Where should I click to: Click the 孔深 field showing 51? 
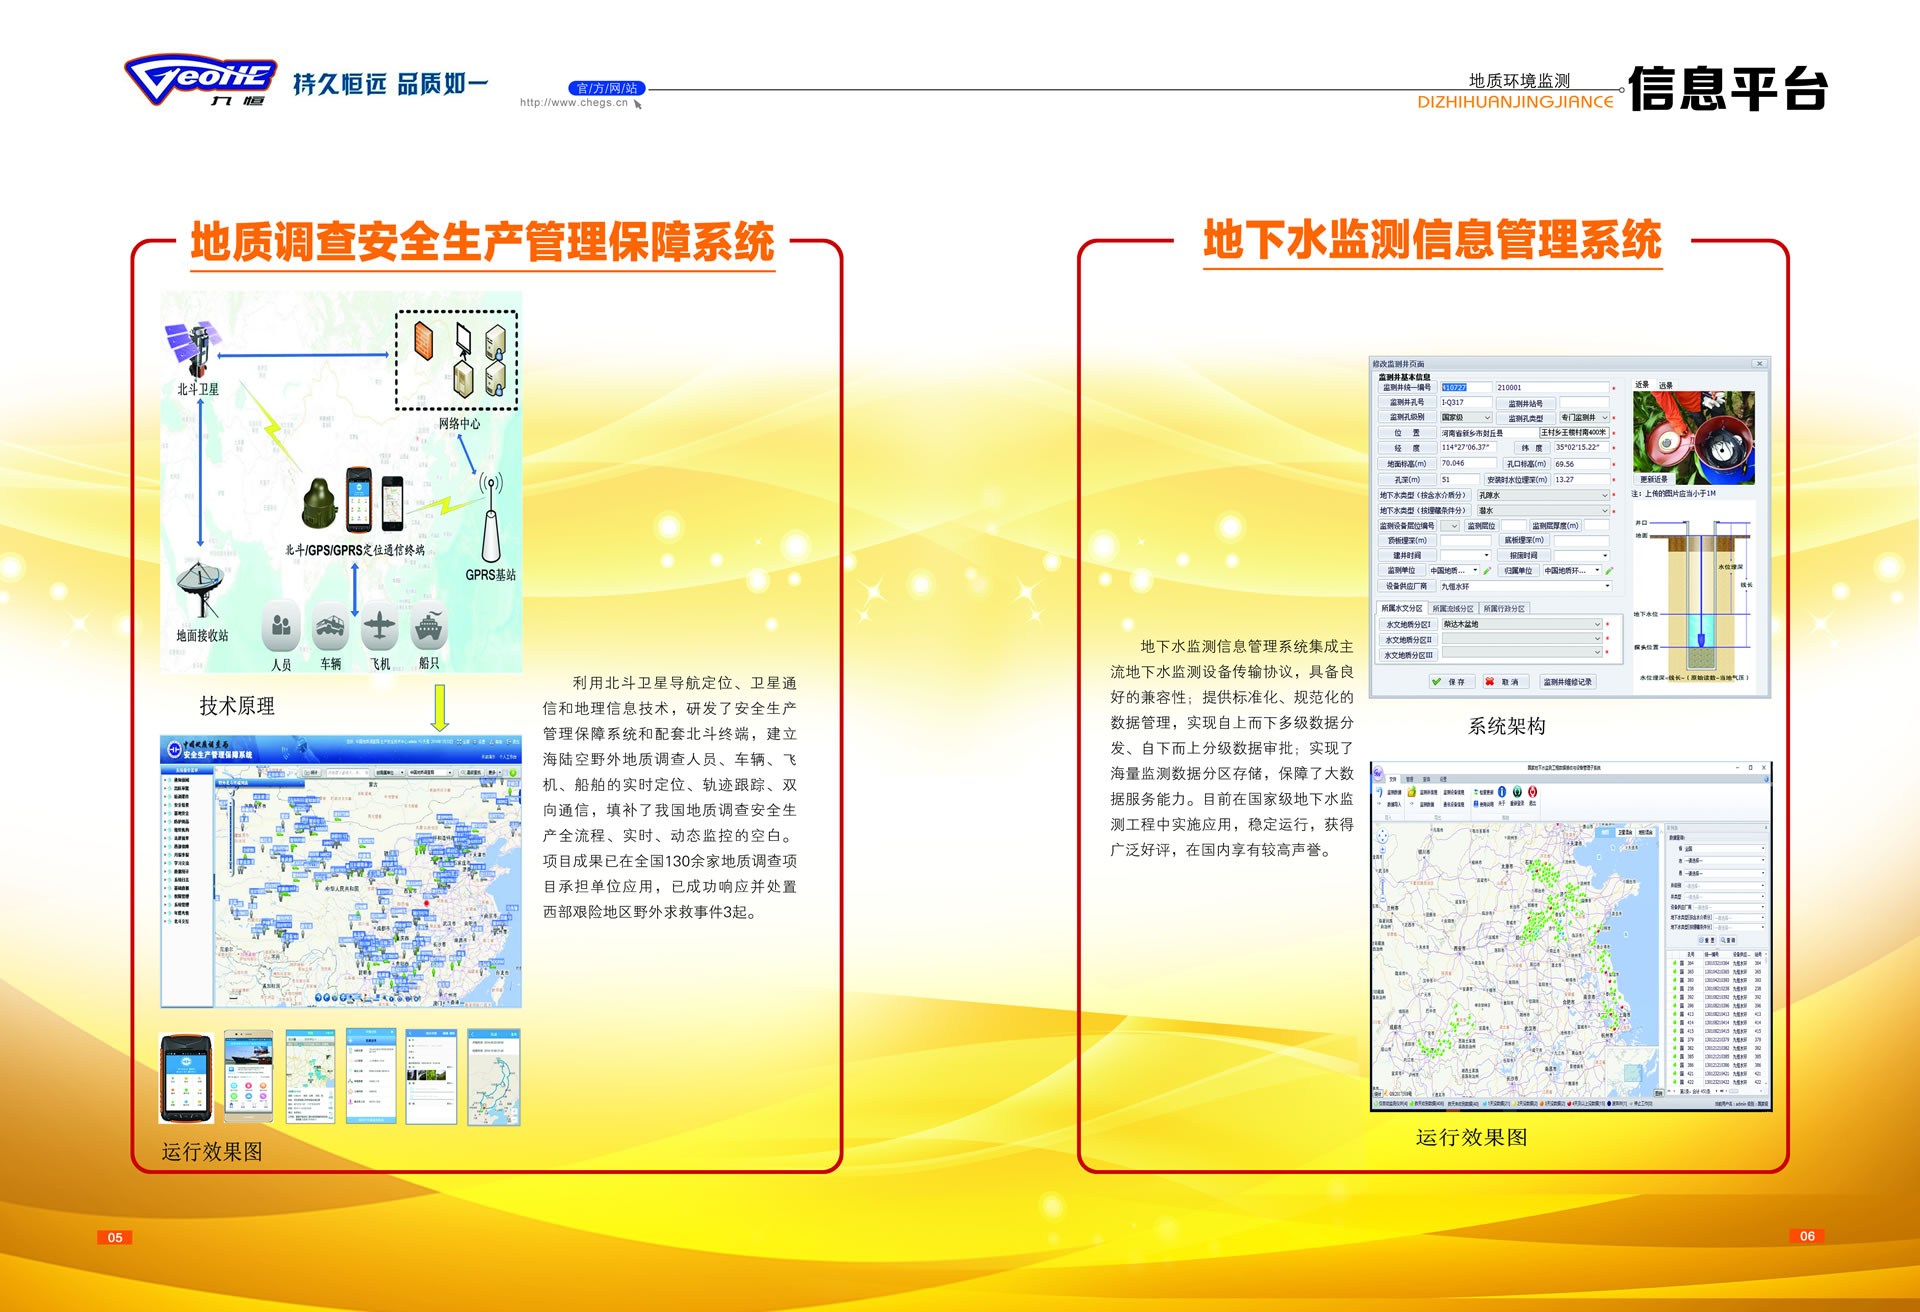1460,479
